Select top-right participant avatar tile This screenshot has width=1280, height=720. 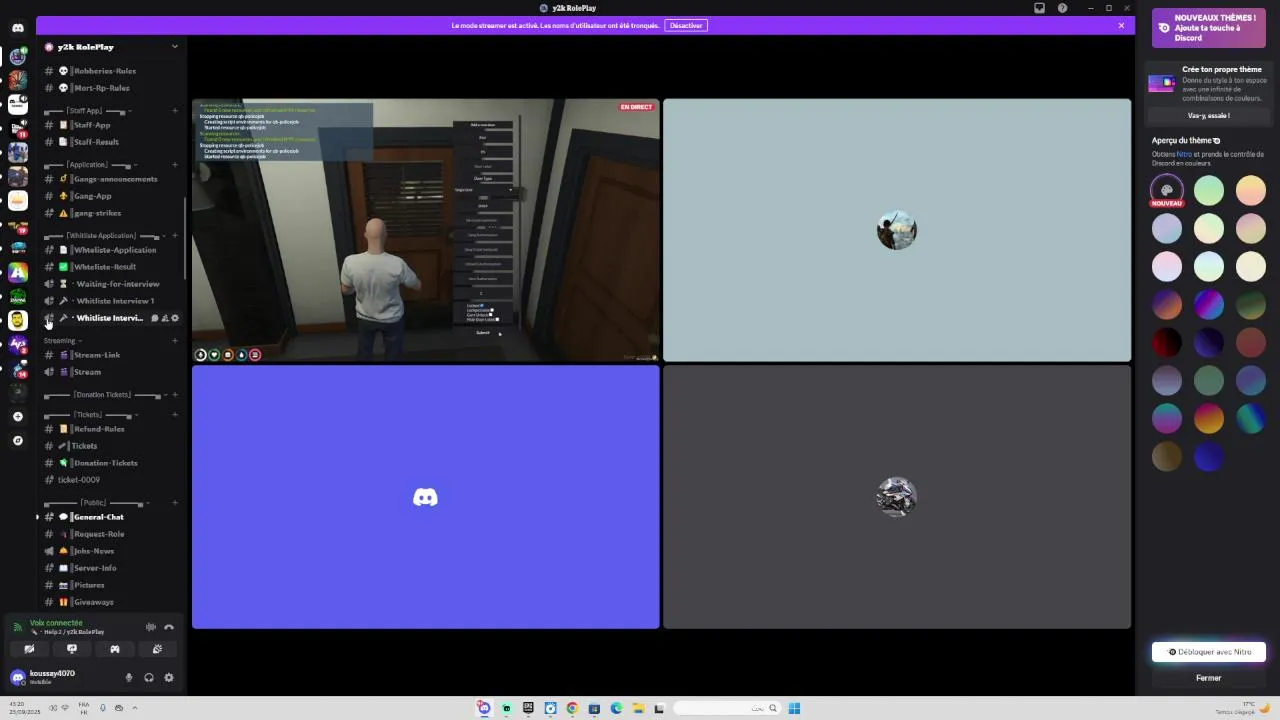pyautogui.click(x=897, y=230)
